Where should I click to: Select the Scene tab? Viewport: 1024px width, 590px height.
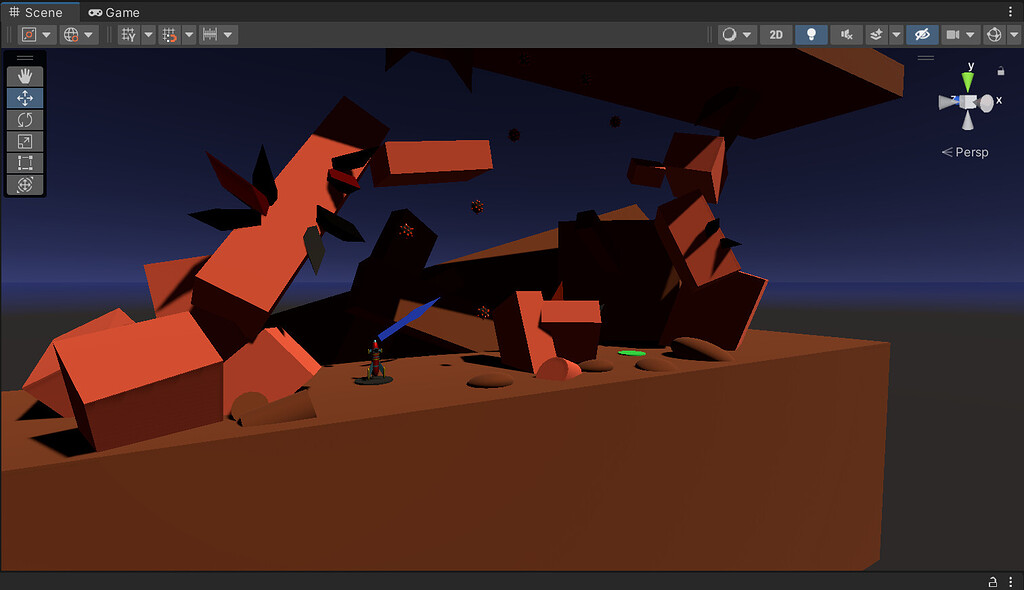click(x=36, y=12)
